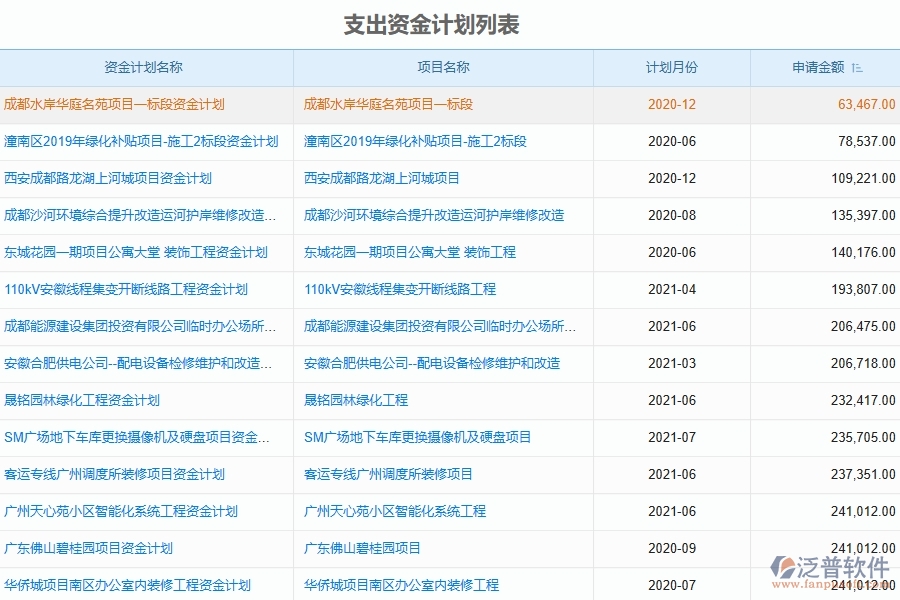Open 潼南区2019年绿化补贴项目-施工2标段 project
900x600 pixels.
pos(416,141)
